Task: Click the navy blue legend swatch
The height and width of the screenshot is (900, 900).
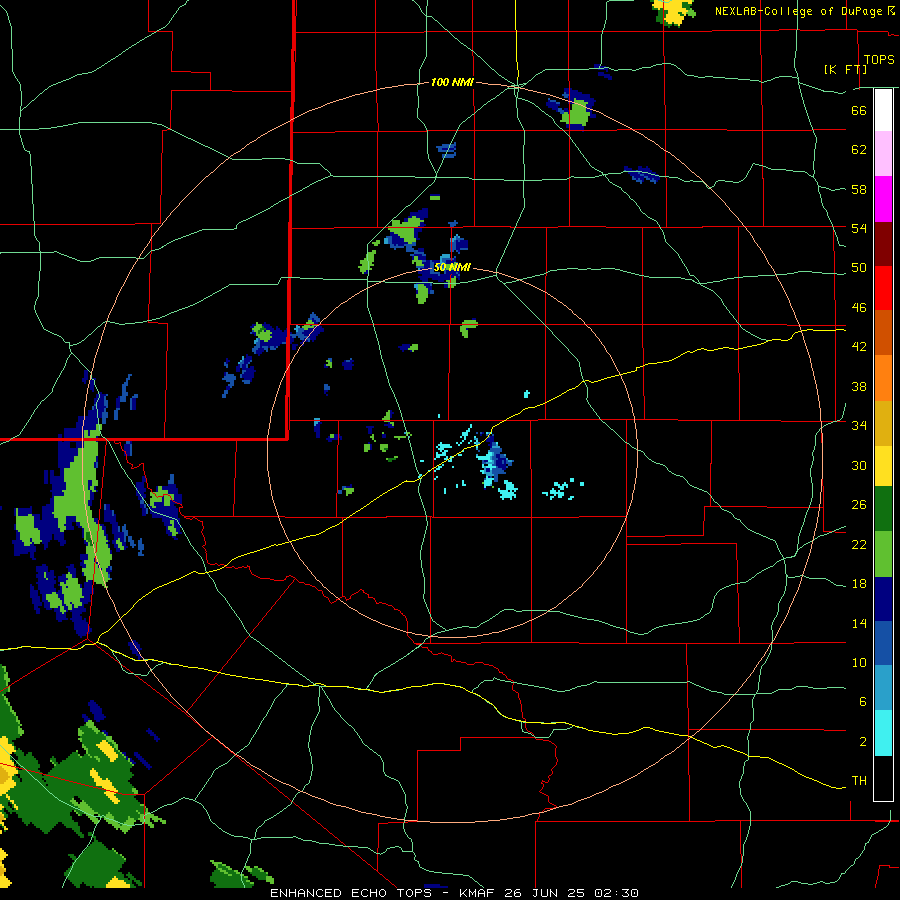Action: click(883, 600)
